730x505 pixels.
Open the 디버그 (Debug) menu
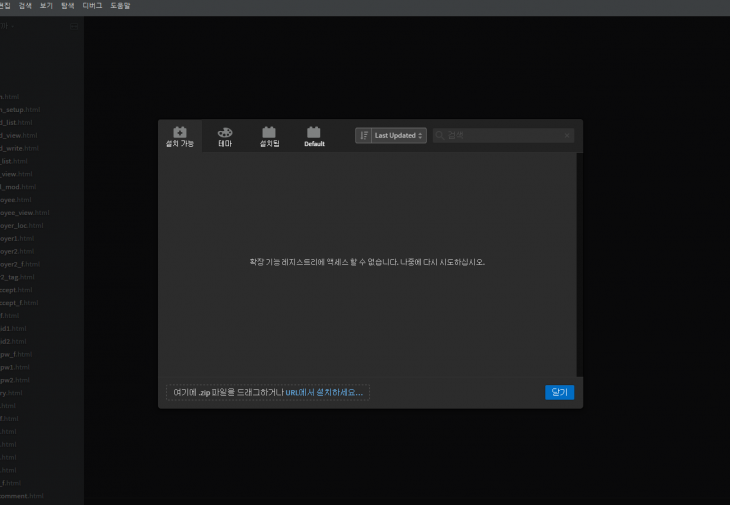point(92,6)
